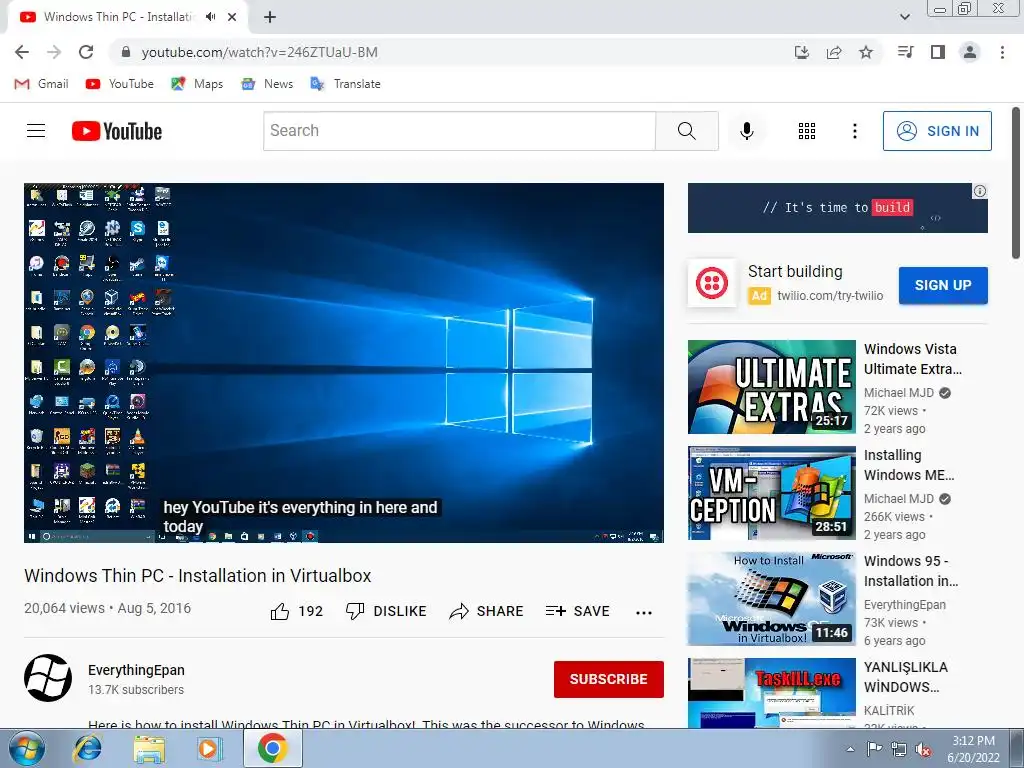The width and height of the screenshot is (1024, 768).
Task: Click into the YouTube Search field
Action: tap(459, 131)
